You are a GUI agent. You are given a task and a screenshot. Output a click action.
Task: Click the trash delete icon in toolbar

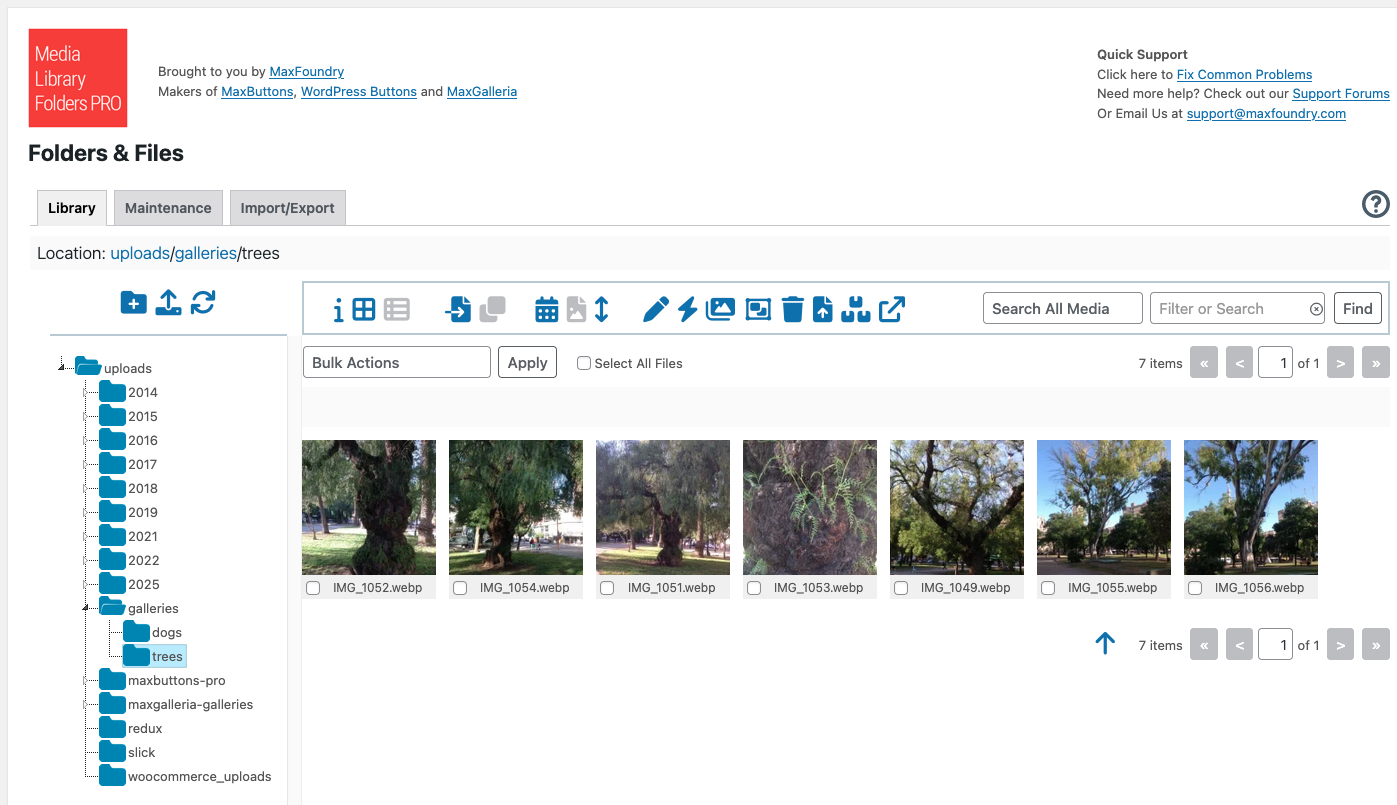792,310
